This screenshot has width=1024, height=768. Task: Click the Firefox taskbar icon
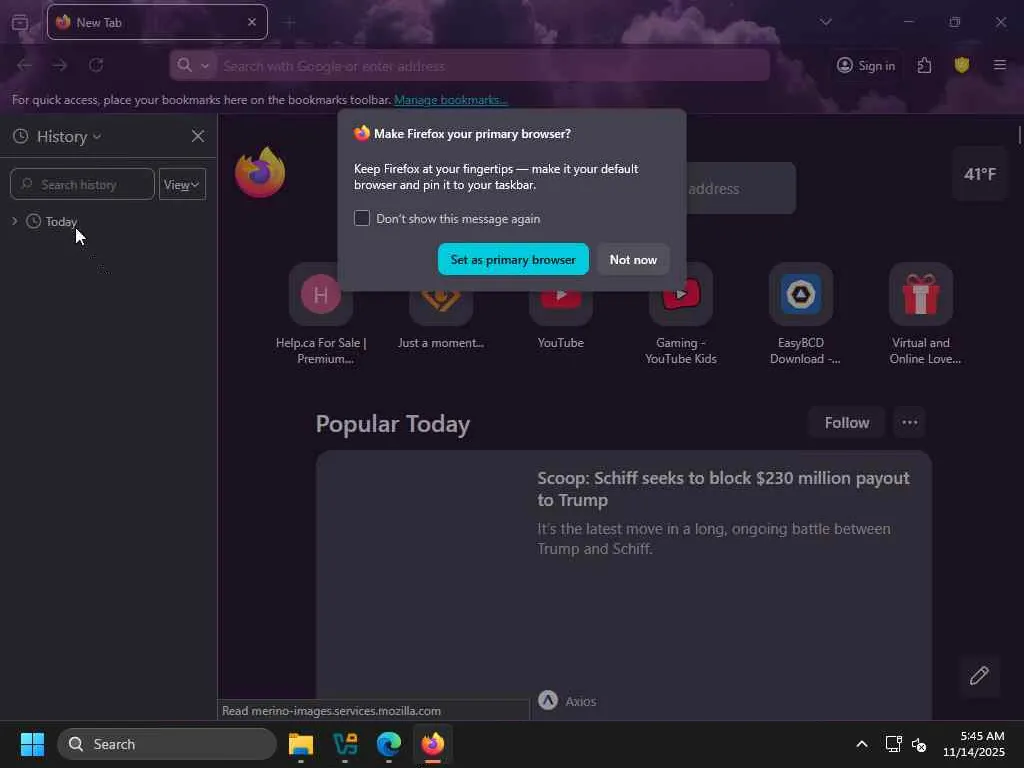pyautogui.click(x=432, y=744)
